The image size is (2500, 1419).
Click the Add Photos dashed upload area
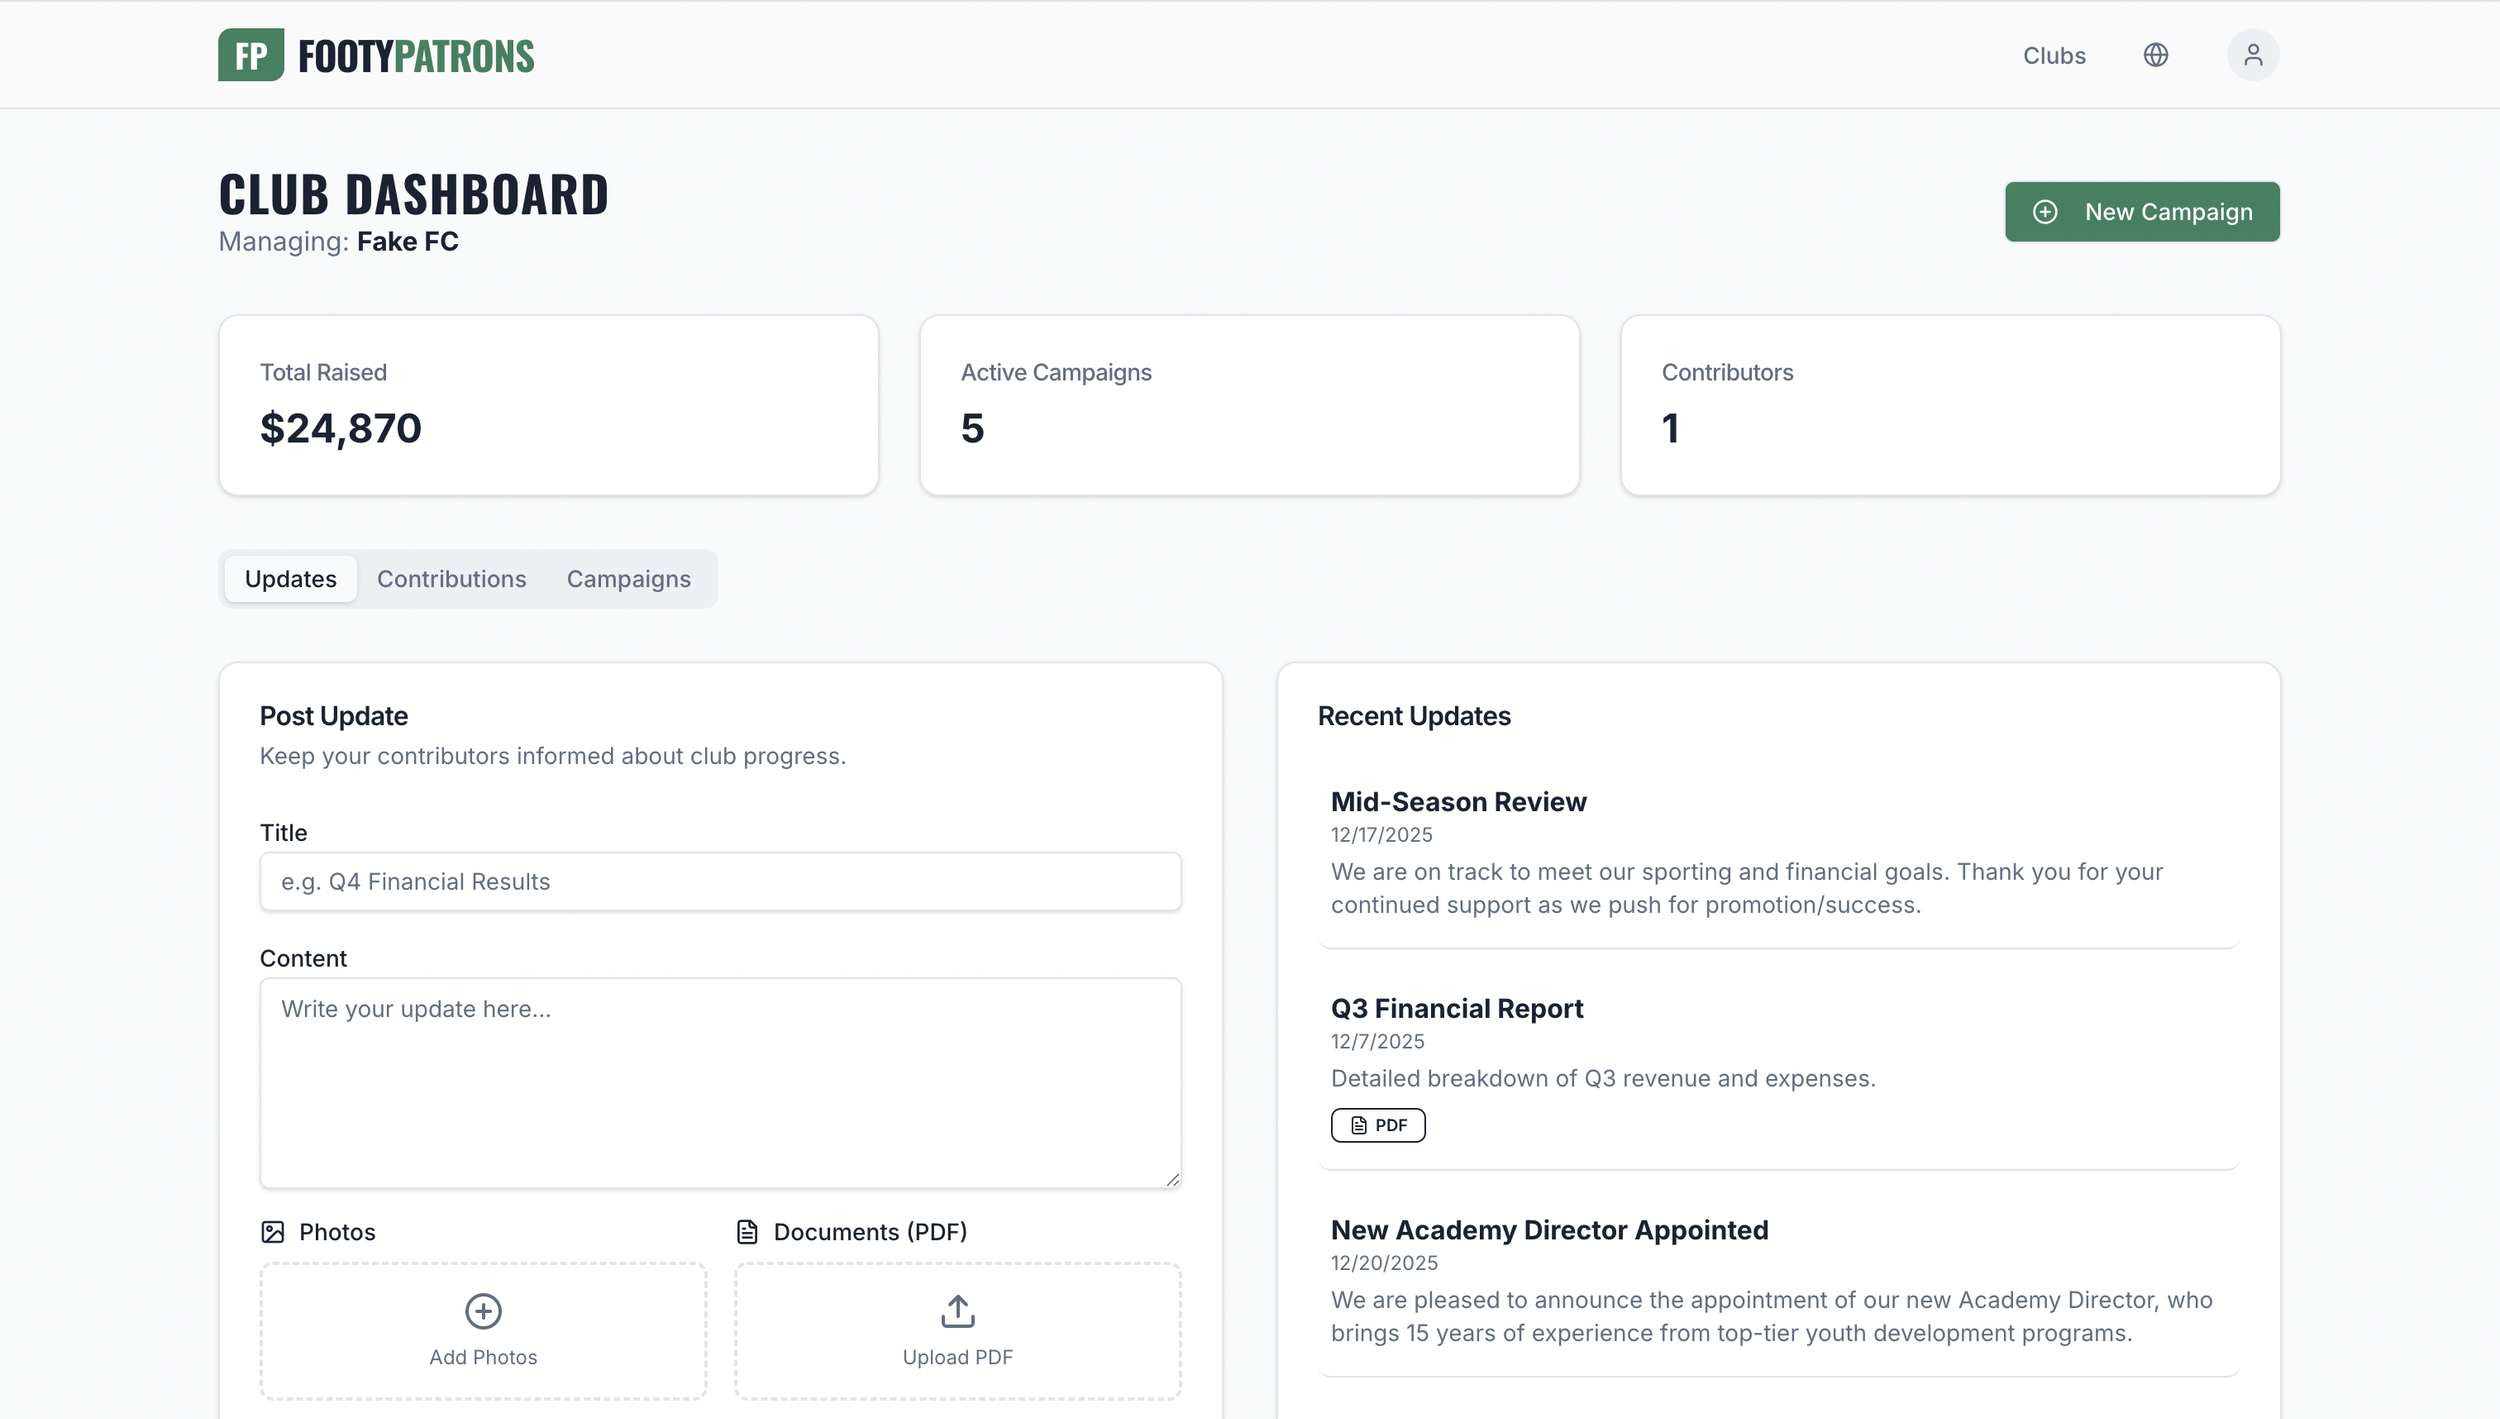click(x=483, y=1331)
